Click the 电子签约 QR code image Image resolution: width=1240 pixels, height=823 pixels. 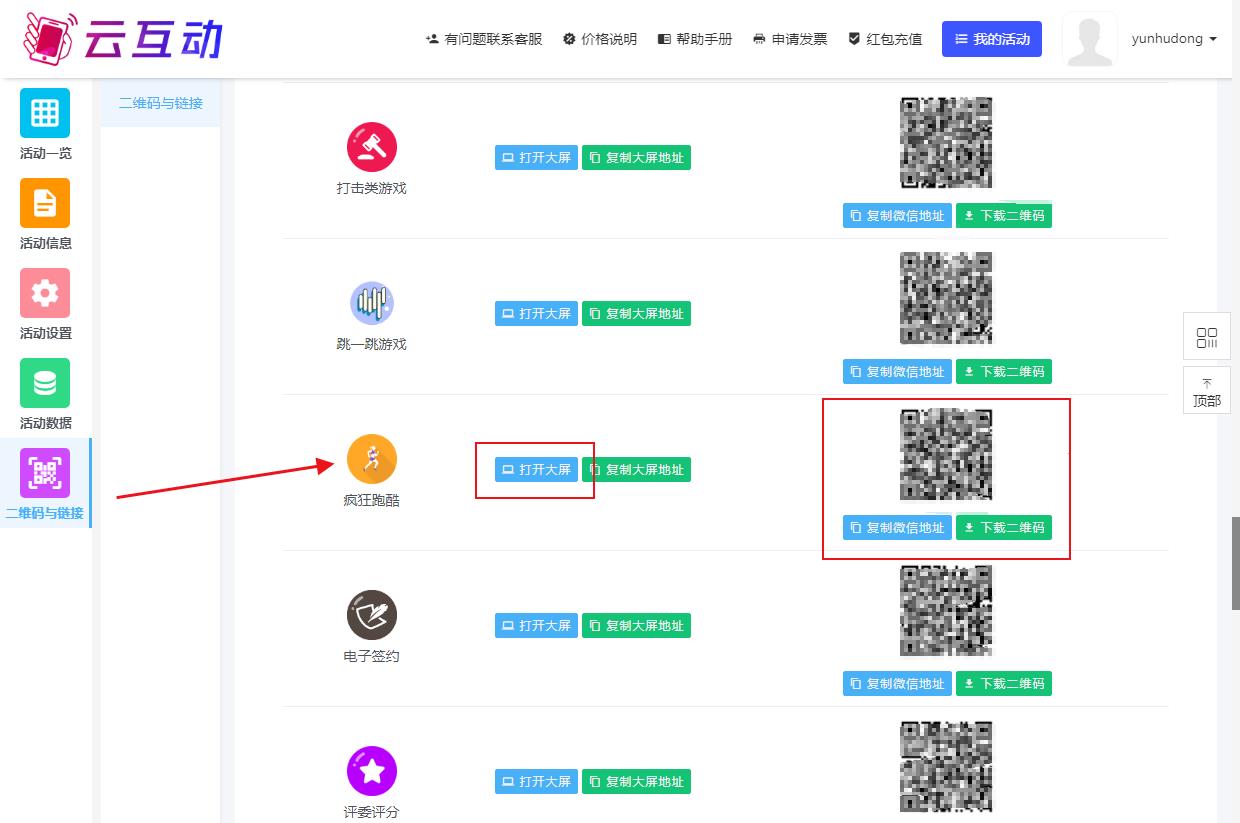coord(947,611)
